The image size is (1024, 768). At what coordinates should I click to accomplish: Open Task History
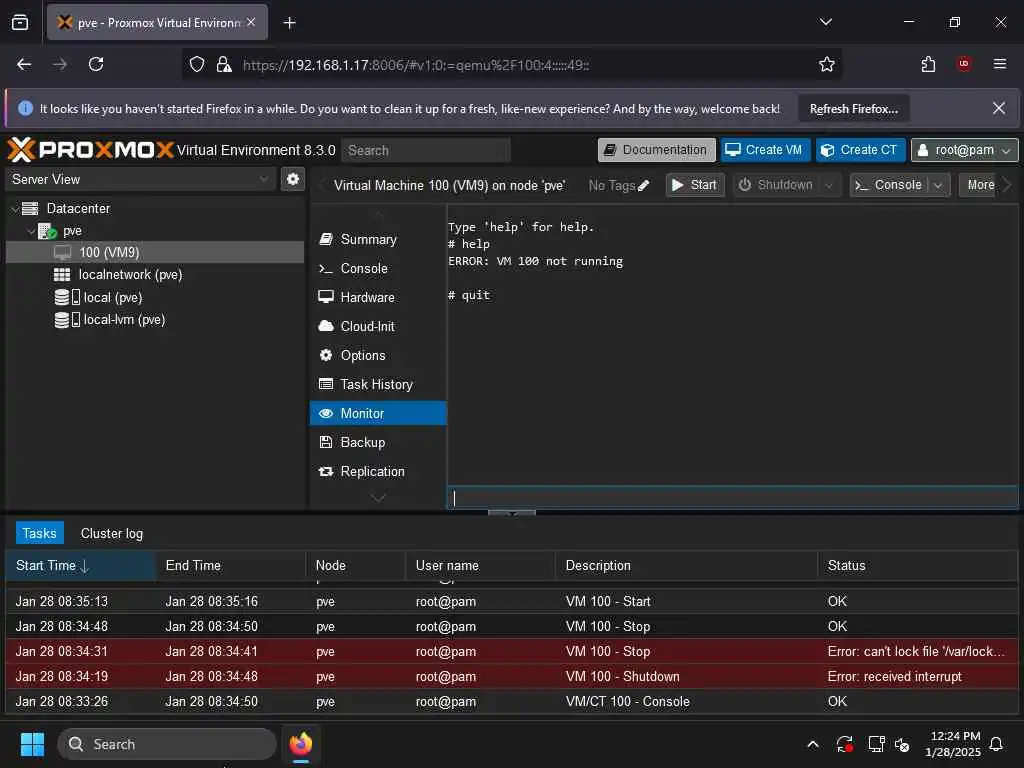coord(378,385)
